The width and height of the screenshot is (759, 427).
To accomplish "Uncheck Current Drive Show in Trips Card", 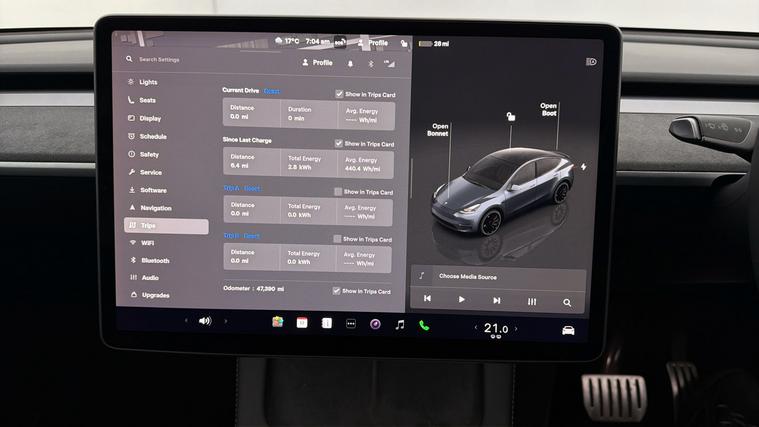I will 339,94.
